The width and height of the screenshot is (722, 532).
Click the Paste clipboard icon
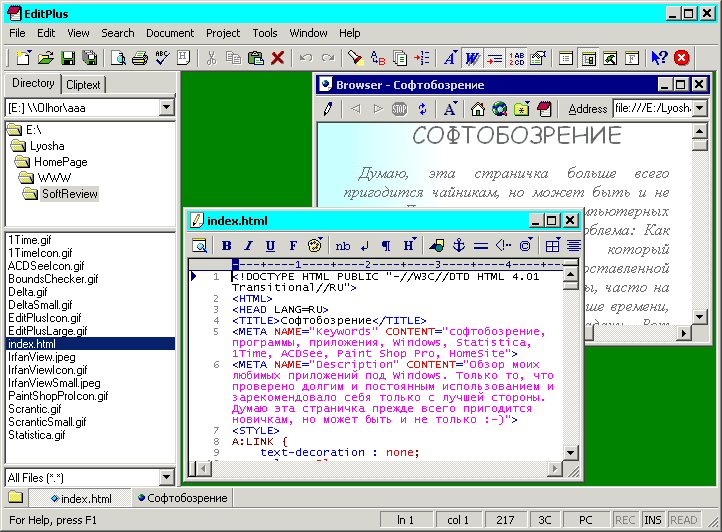pyautogui.click(x=256, y=58)
